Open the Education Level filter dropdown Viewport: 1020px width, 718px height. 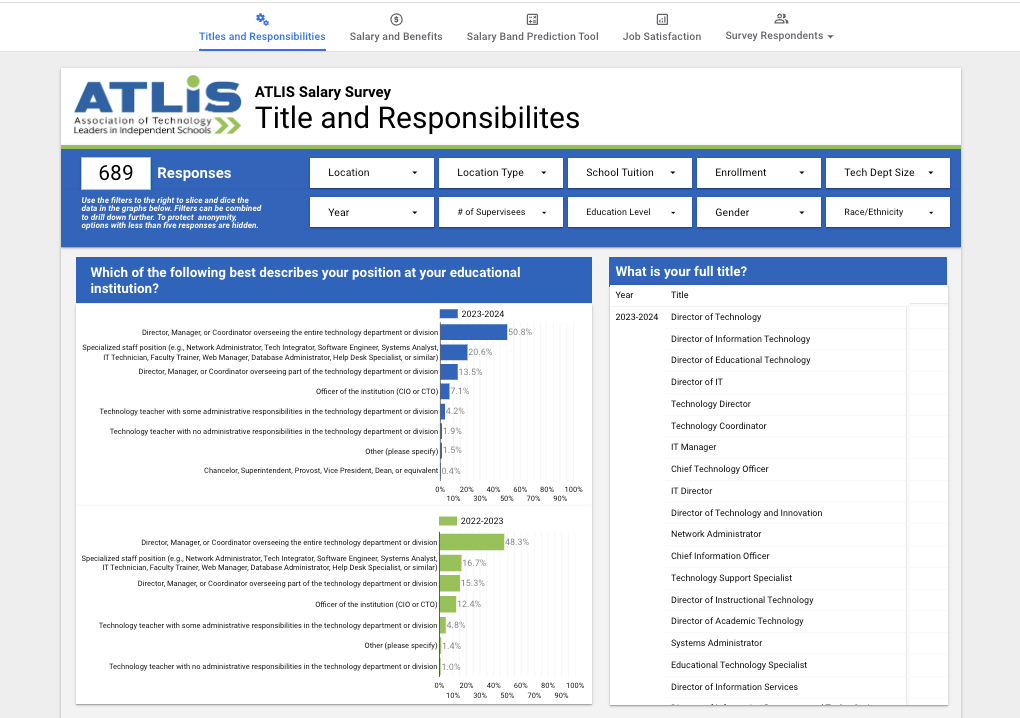tap(630, 212)
